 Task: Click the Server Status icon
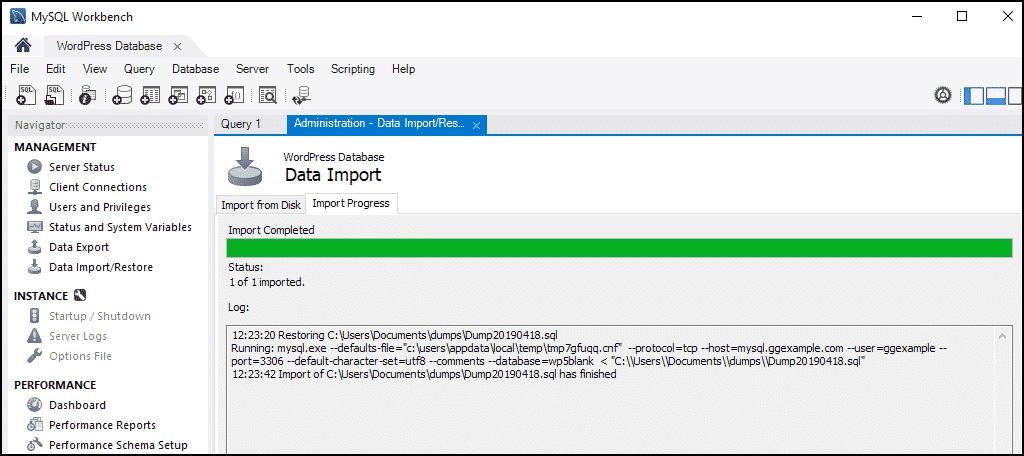pos(35,167)
